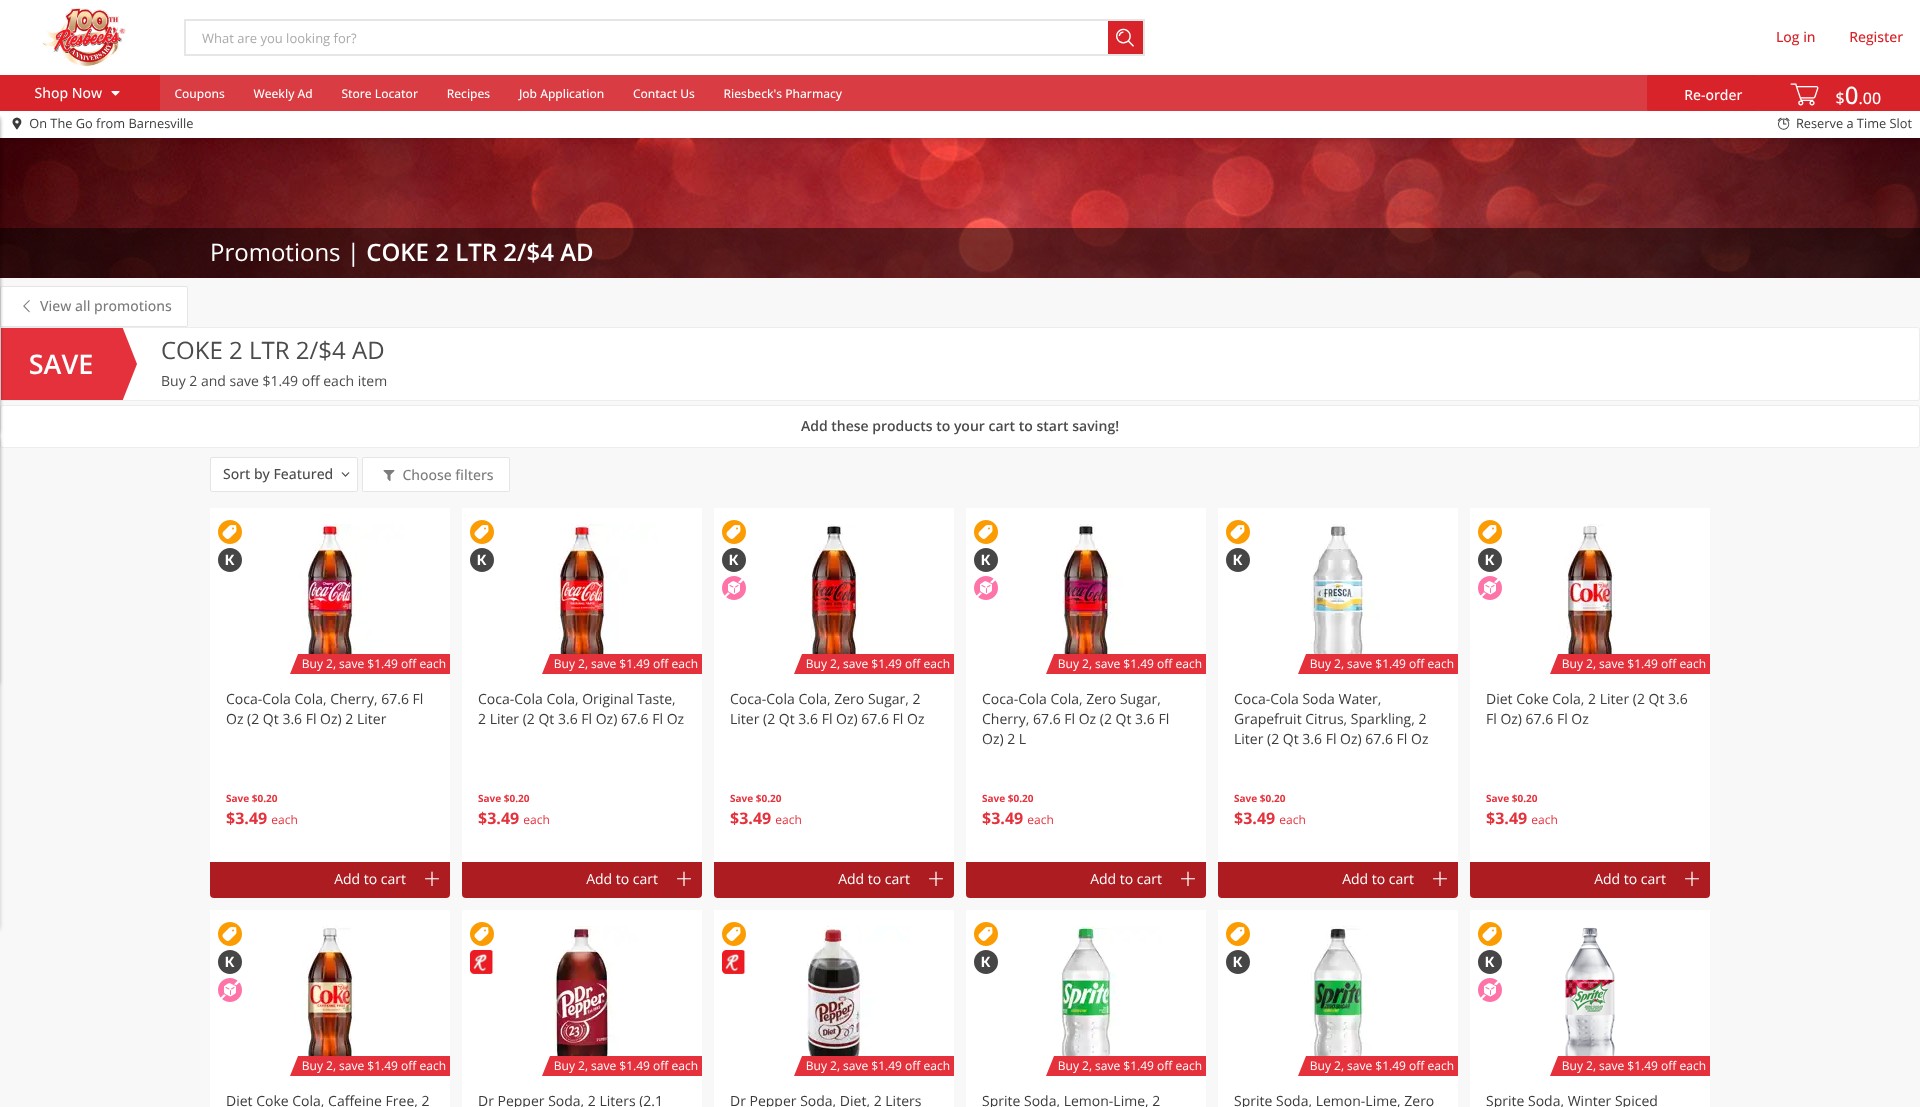Click On The Go from Barnesville text
The width and height of the screenshot is (1920, 1107).
111,124
